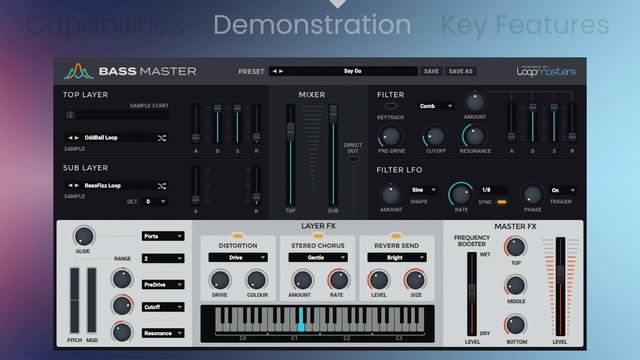Click the Reverb Send Size knob
Screen dimensions: 640x360
(415, 280)
